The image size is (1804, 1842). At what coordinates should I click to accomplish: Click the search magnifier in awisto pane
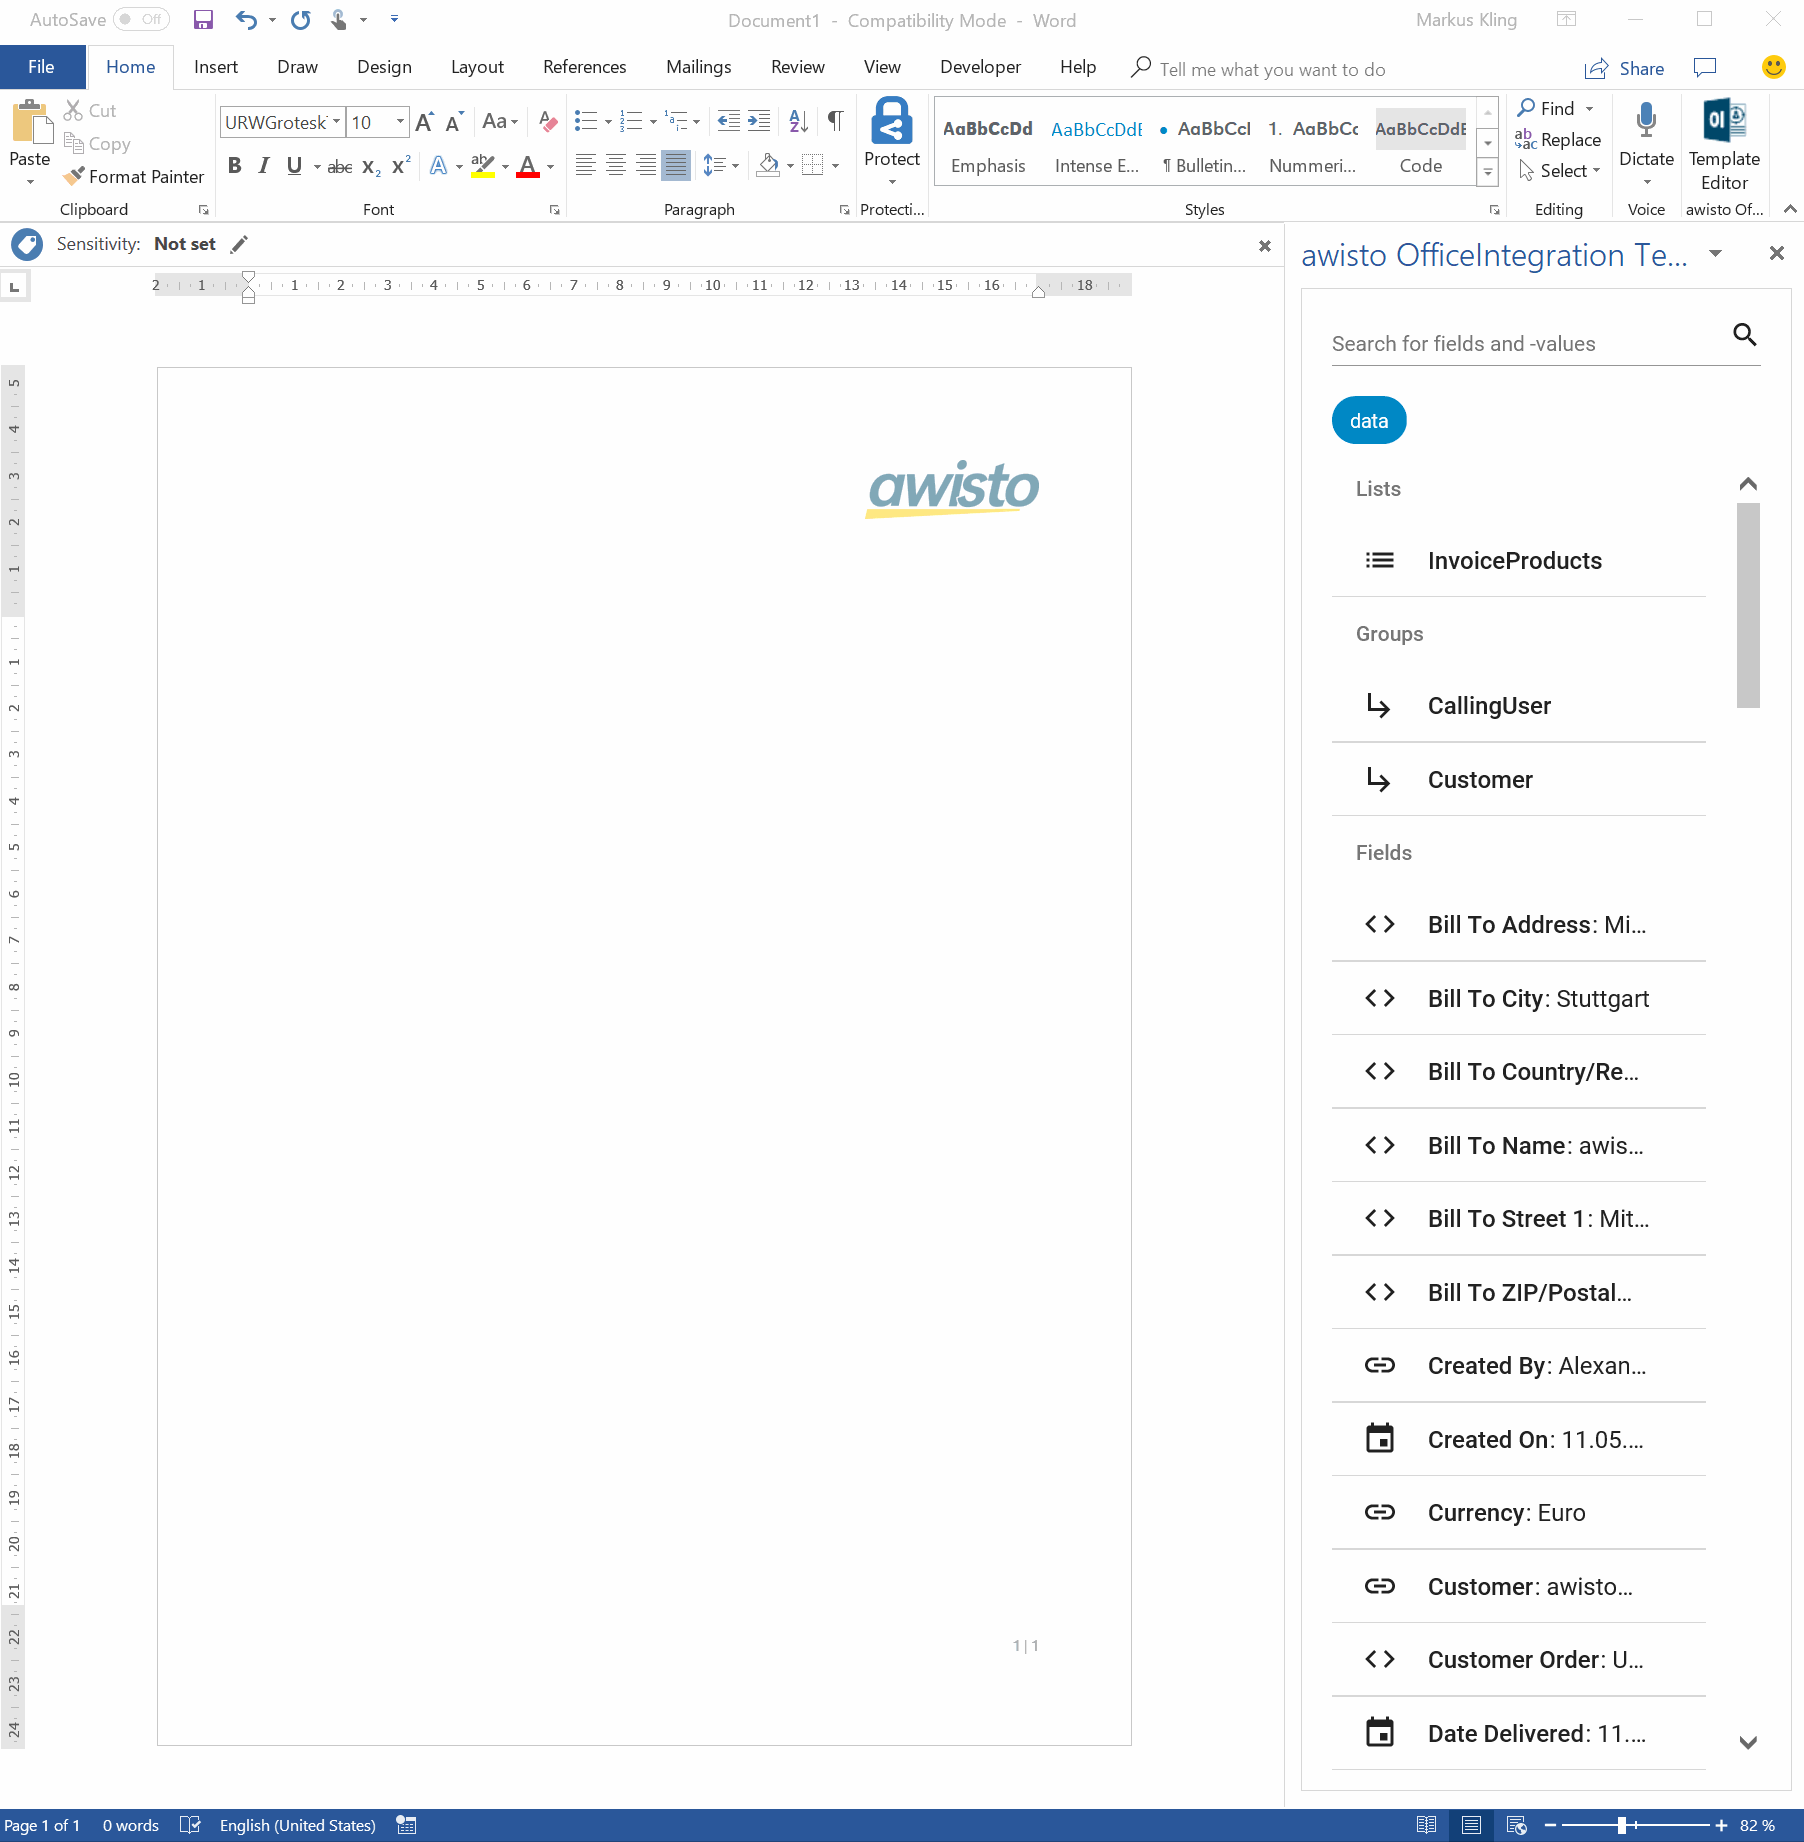point(1745,335)
